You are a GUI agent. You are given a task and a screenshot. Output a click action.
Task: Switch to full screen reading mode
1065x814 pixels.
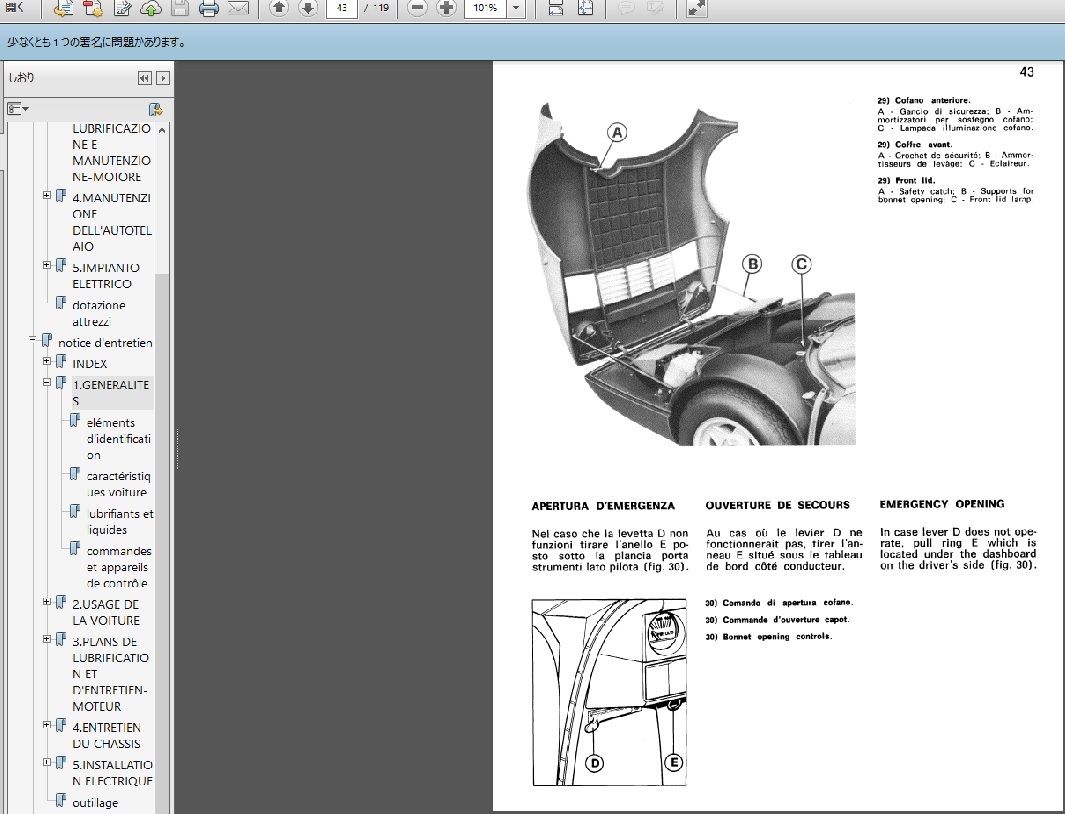click(x=697, y=9)
